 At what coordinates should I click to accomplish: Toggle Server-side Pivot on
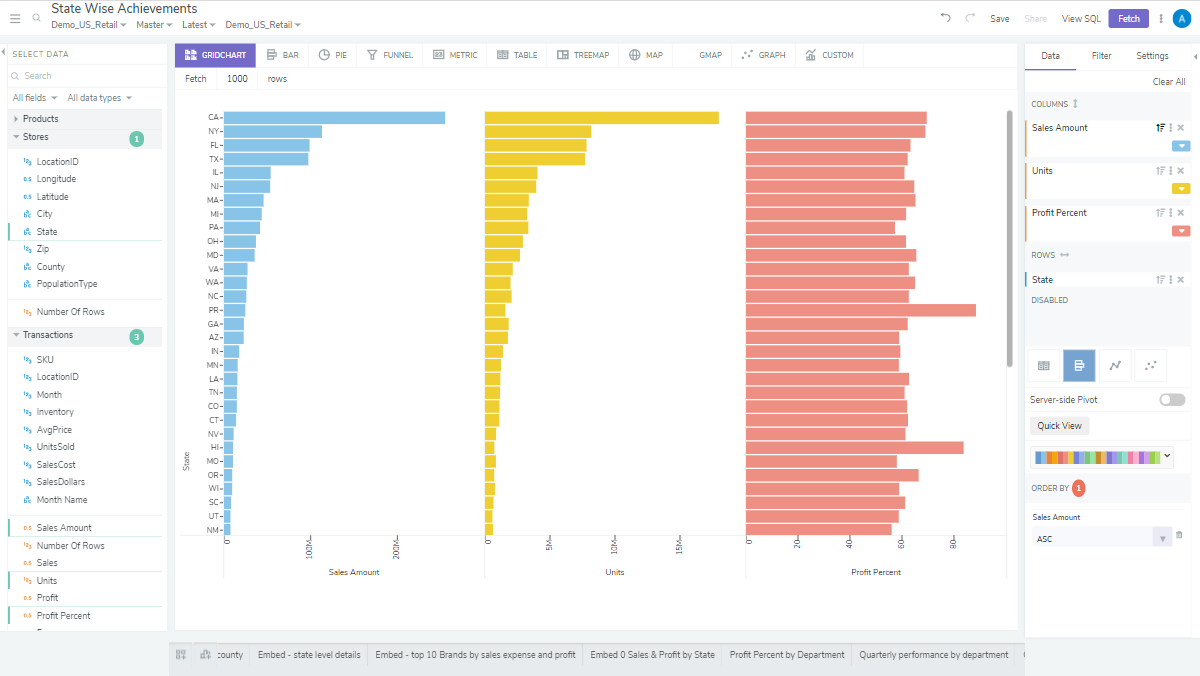(1170, 398)
